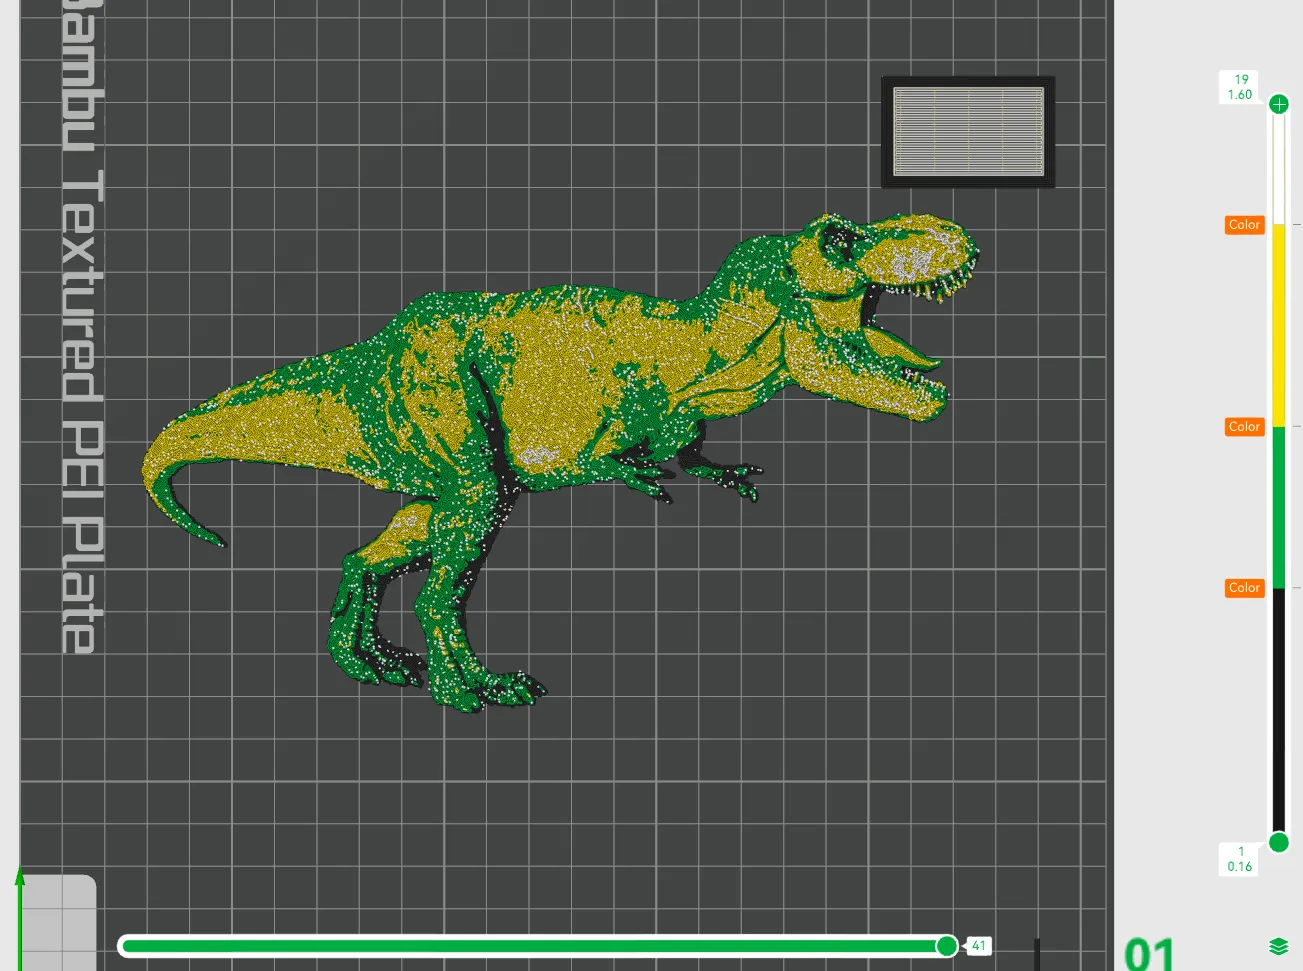Screen dimensions: 1303x971
Task: Click the "1 0.16" bottom layer label
Action: pos(1240,859)
